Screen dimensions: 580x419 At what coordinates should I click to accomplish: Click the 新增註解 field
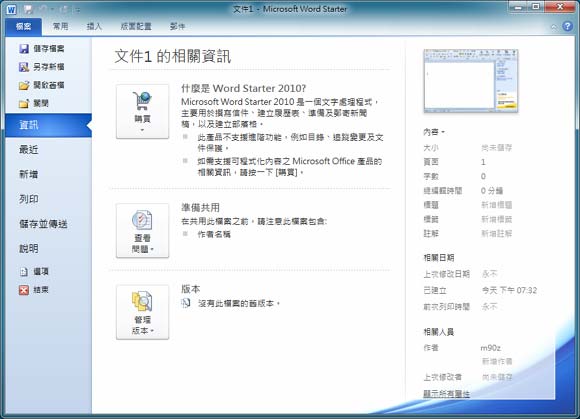496,234
